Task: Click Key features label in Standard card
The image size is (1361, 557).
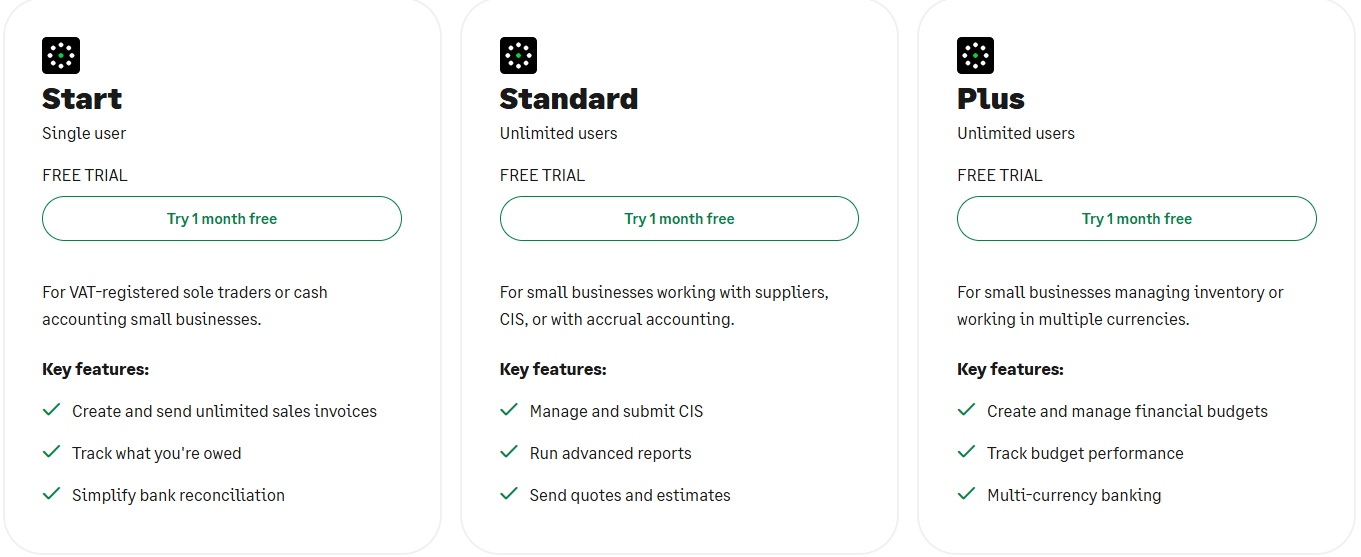Action: pyautogui.click(x=553, y=369)
